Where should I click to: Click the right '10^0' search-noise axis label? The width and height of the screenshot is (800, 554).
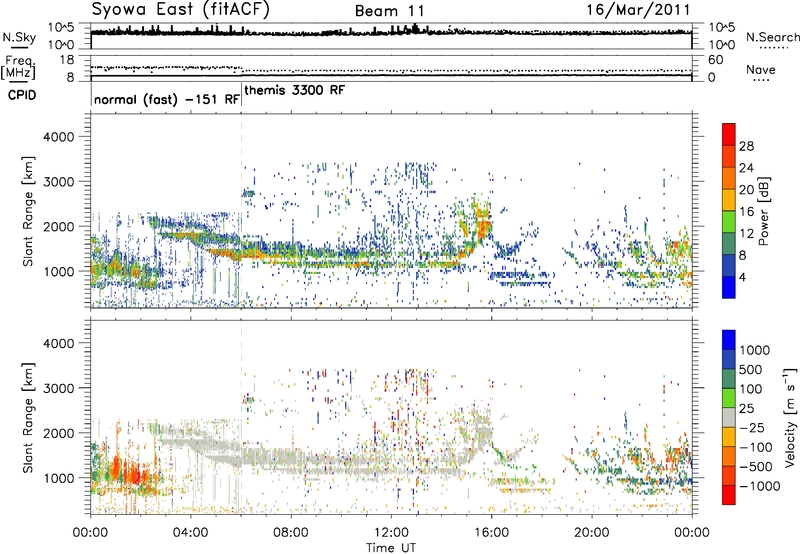[721, 45]
